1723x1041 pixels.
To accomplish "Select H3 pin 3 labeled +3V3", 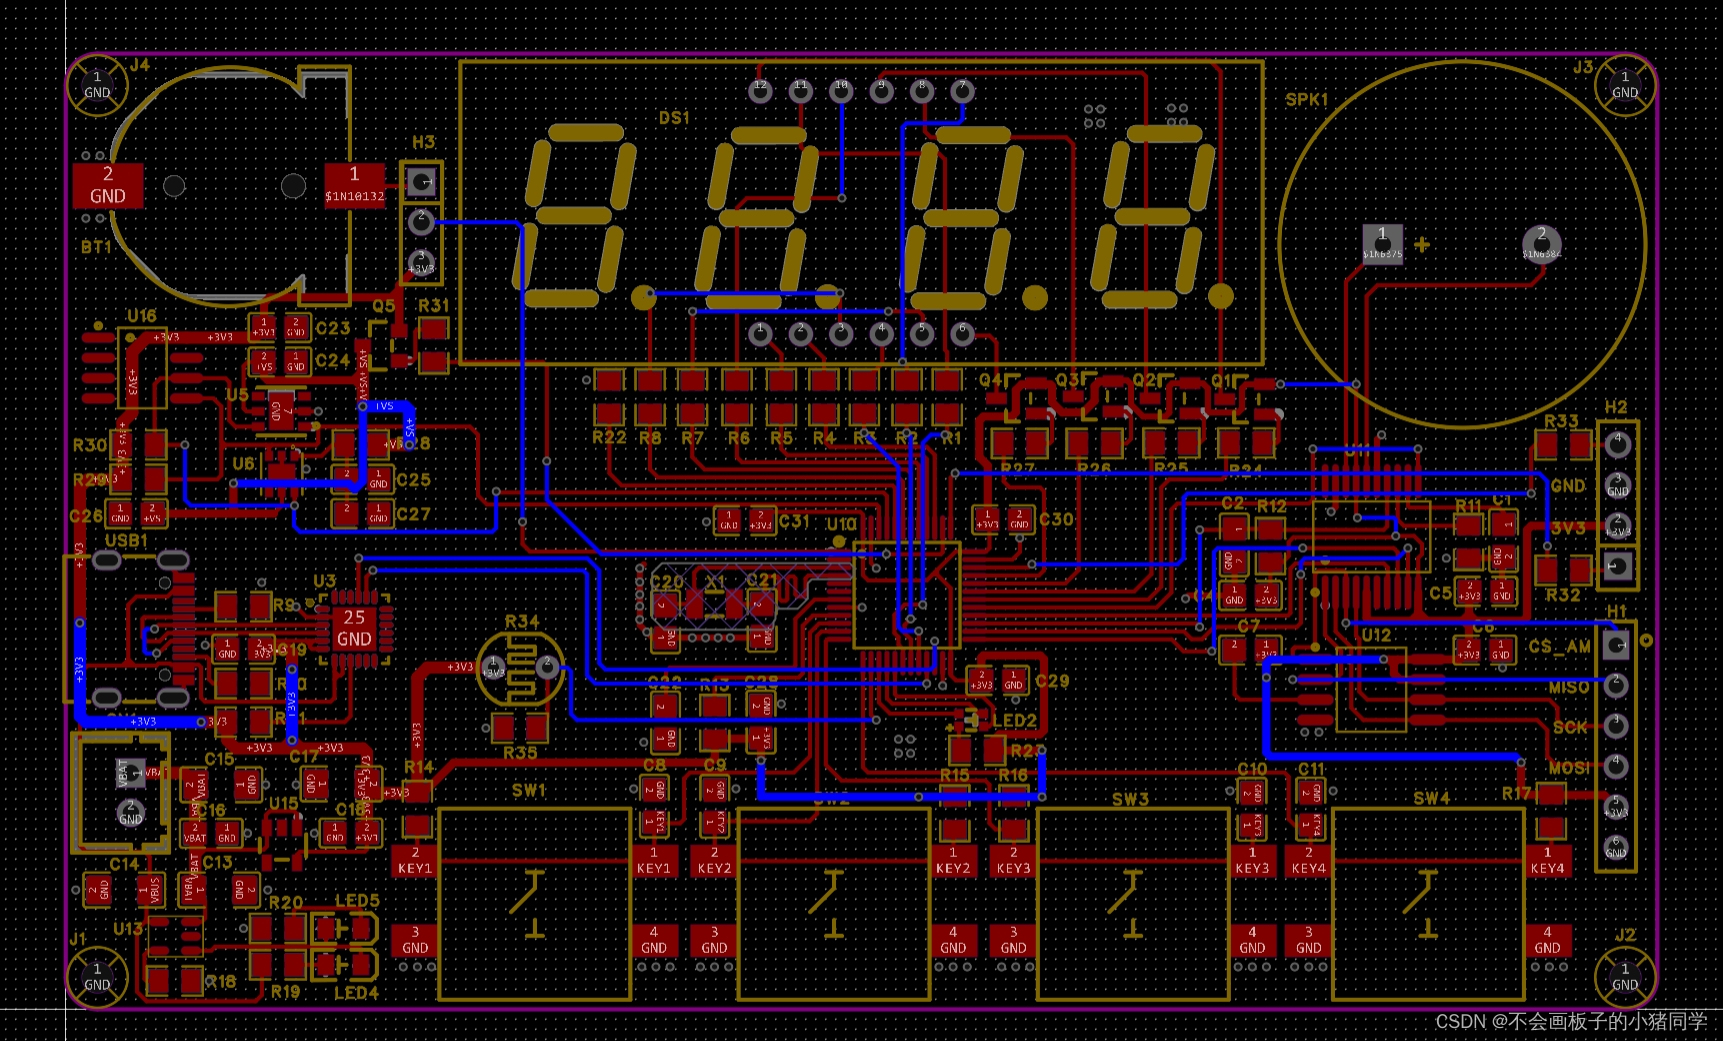I will (x=422, y=264).
